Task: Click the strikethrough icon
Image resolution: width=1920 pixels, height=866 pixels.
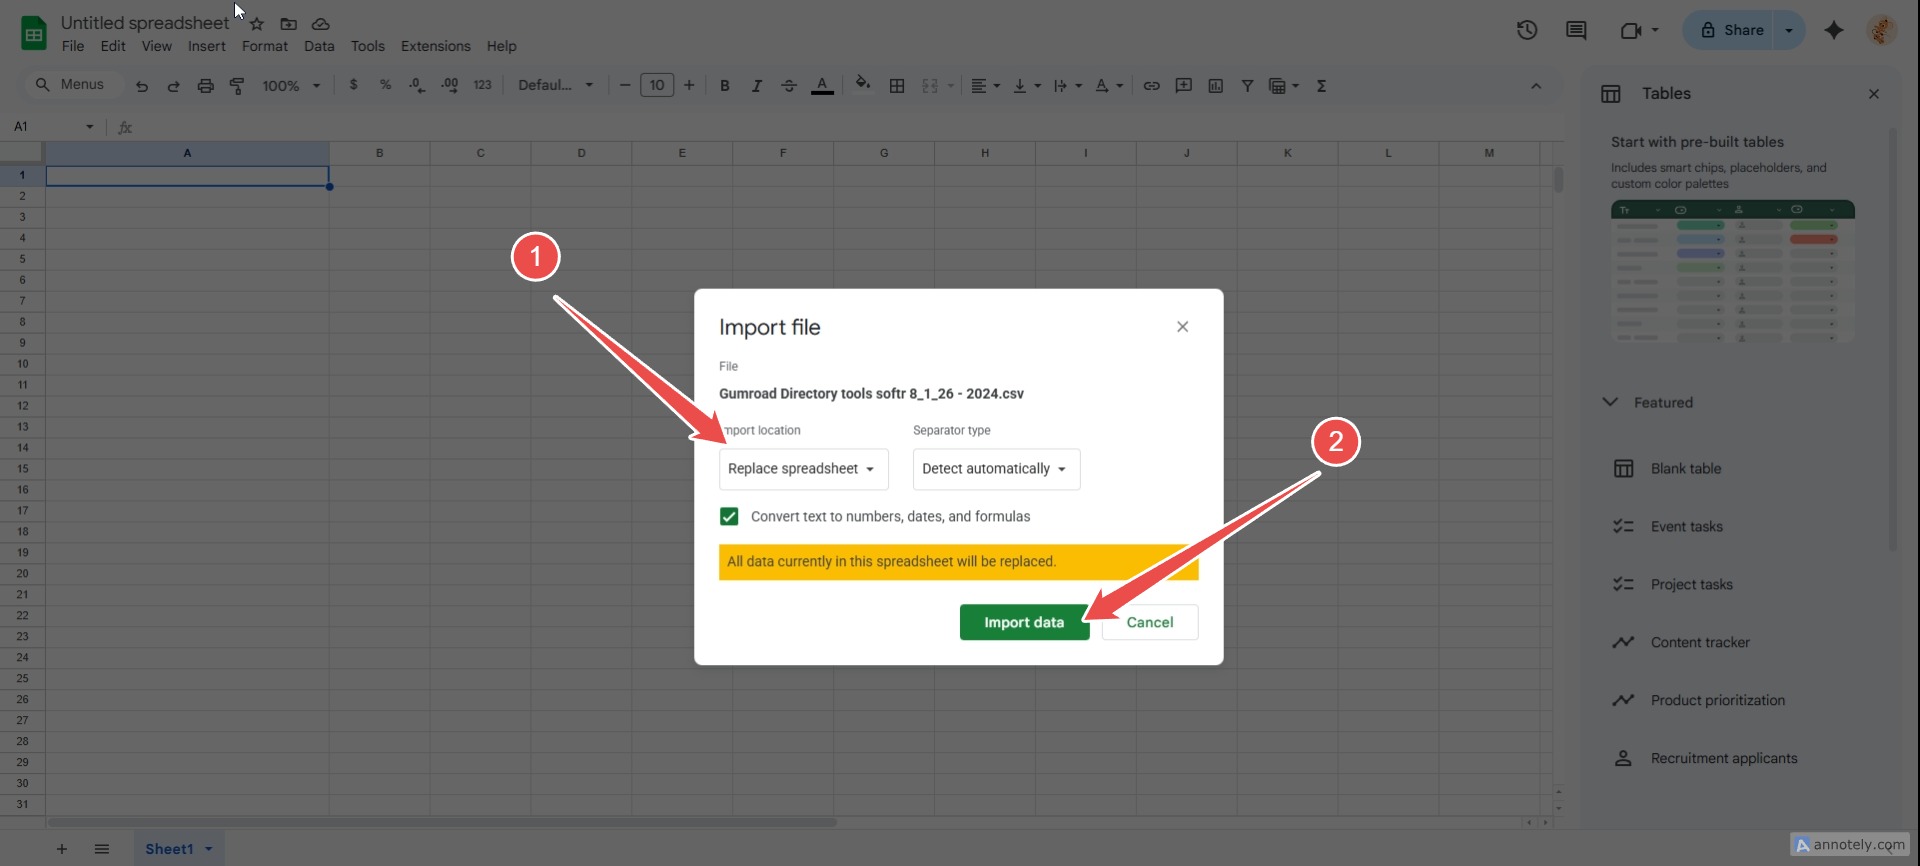Action: (x=789, y=86)
